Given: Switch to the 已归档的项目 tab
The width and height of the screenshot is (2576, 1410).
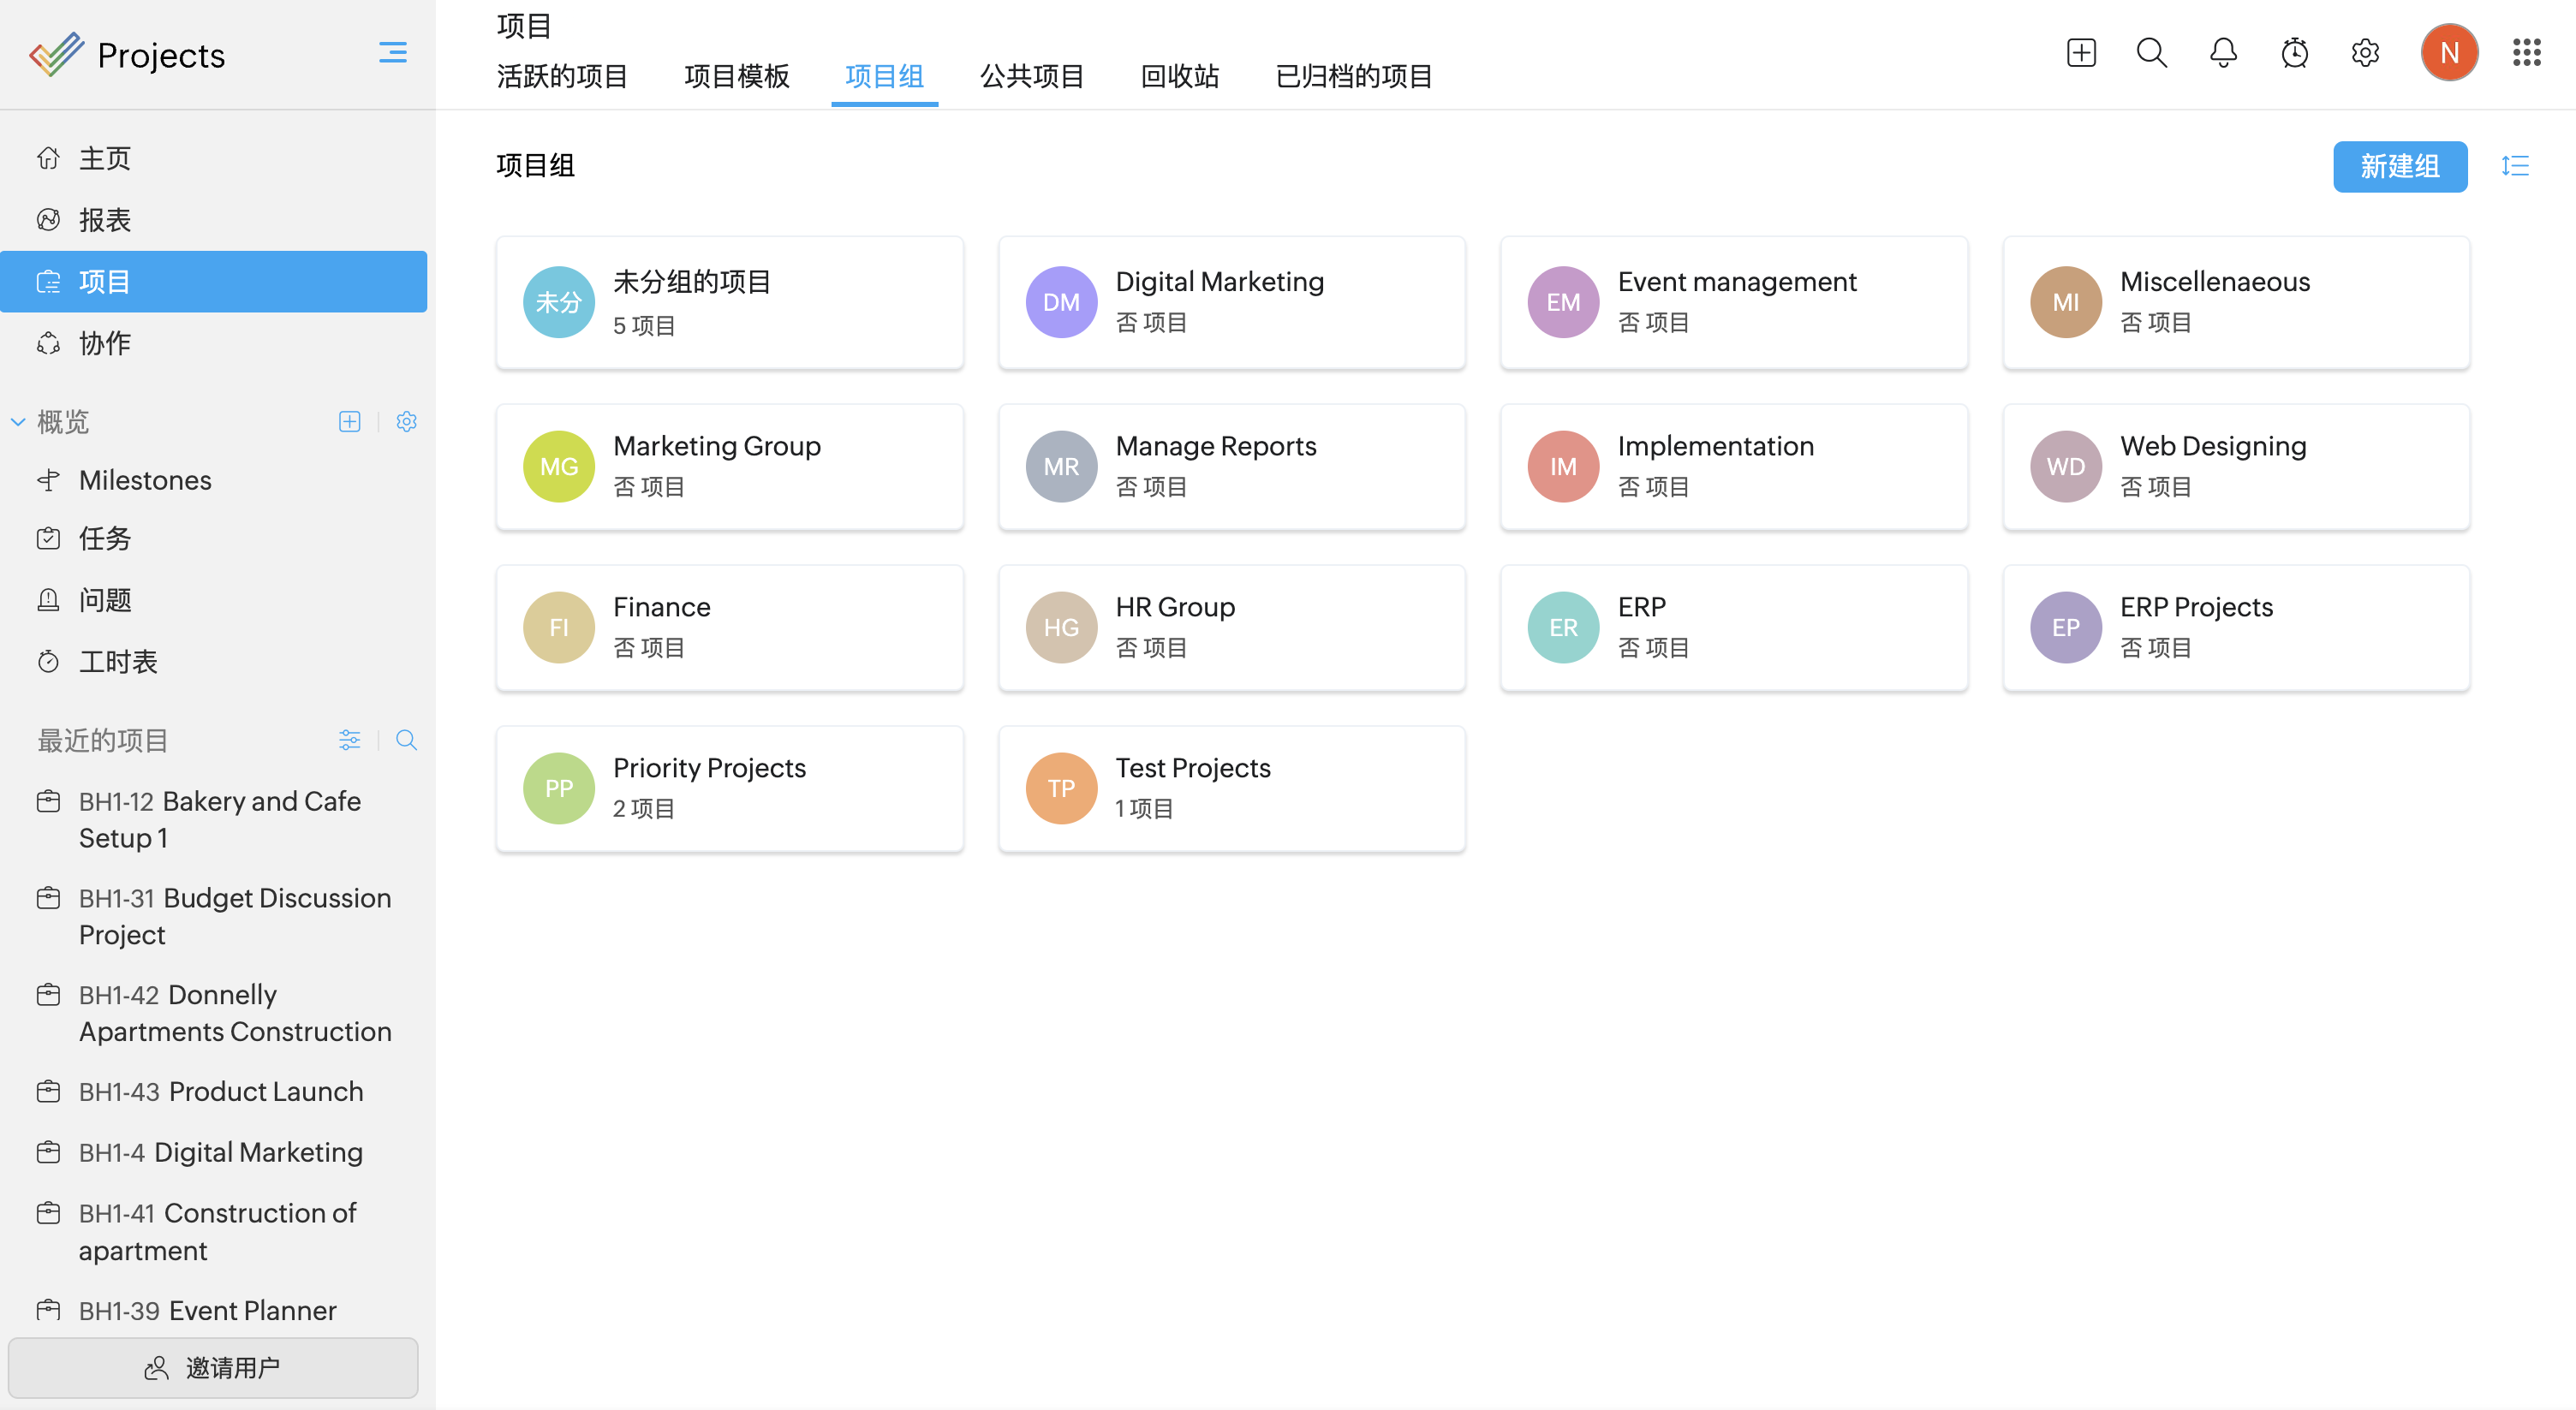Looking at the screenshot, I should tap(1354, 76).
